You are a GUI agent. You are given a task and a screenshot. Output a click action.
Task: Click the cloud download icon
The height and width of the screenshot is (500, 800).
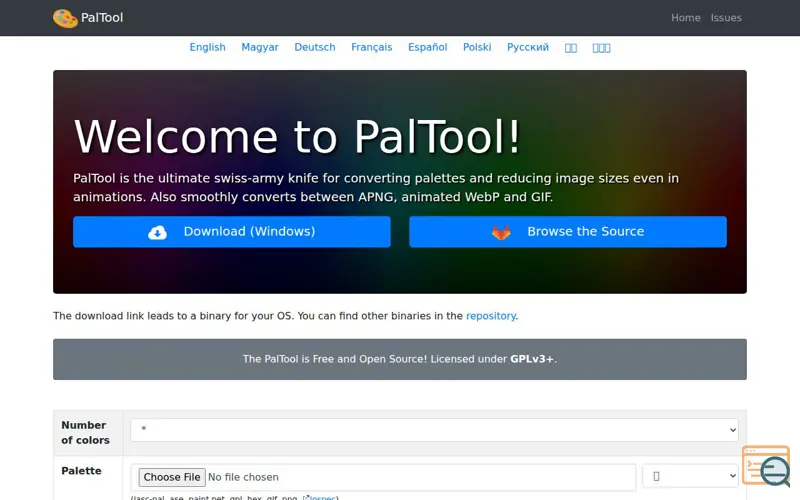[x=157, y=232]
